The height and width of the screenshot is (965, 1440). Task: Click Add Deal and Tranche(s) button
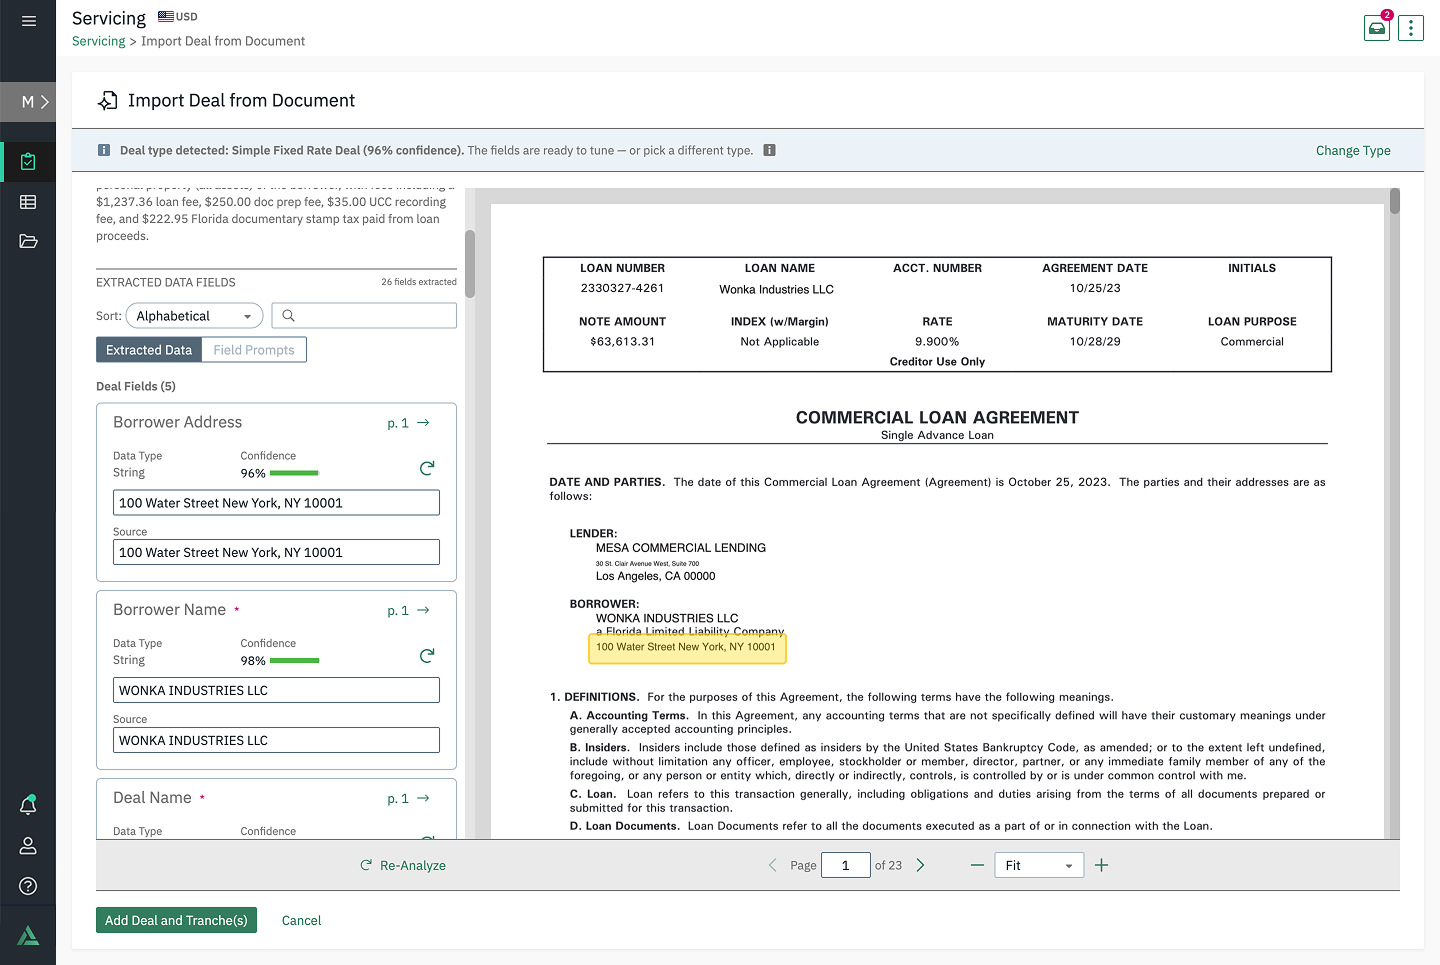tap(176, 920)
